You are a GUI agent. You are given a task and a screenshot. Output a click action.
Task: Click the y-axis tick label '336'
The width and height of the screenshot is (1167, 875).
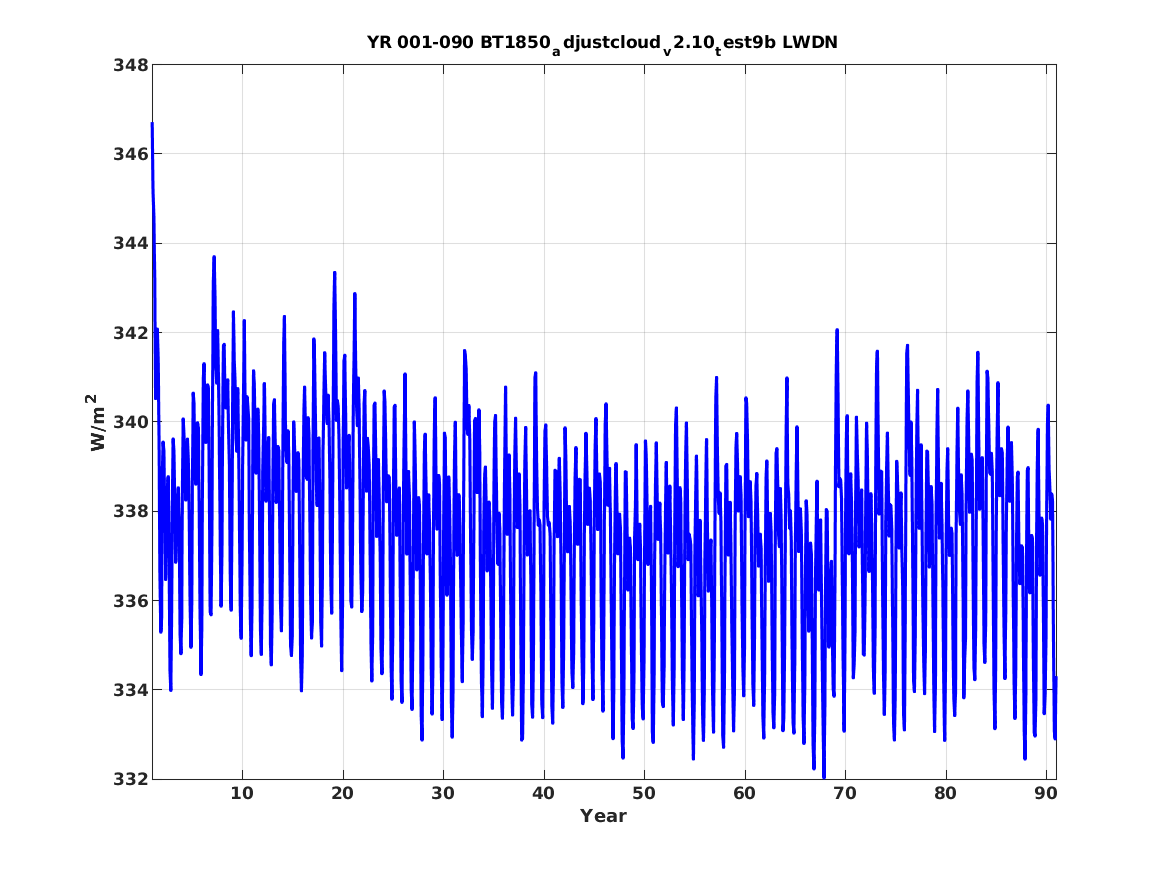[x=130, y=601]
